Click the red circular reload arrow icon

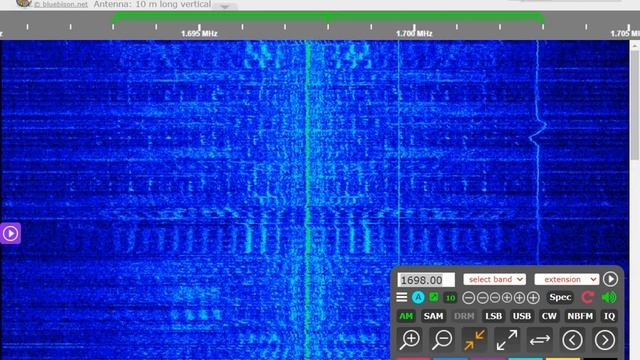(587, 297)
